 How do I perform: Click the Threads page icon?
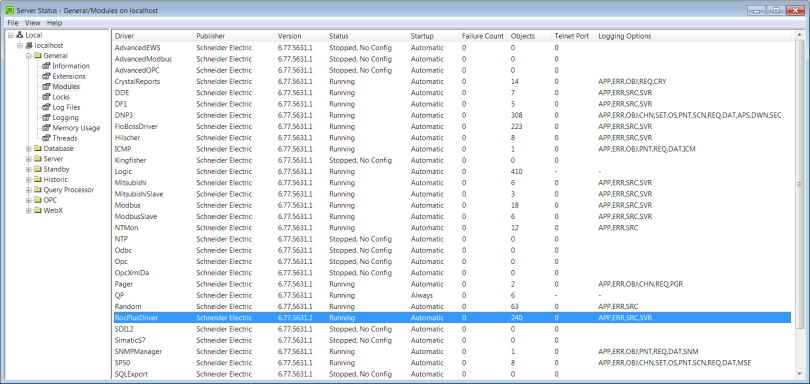click(x=46, y=139)
